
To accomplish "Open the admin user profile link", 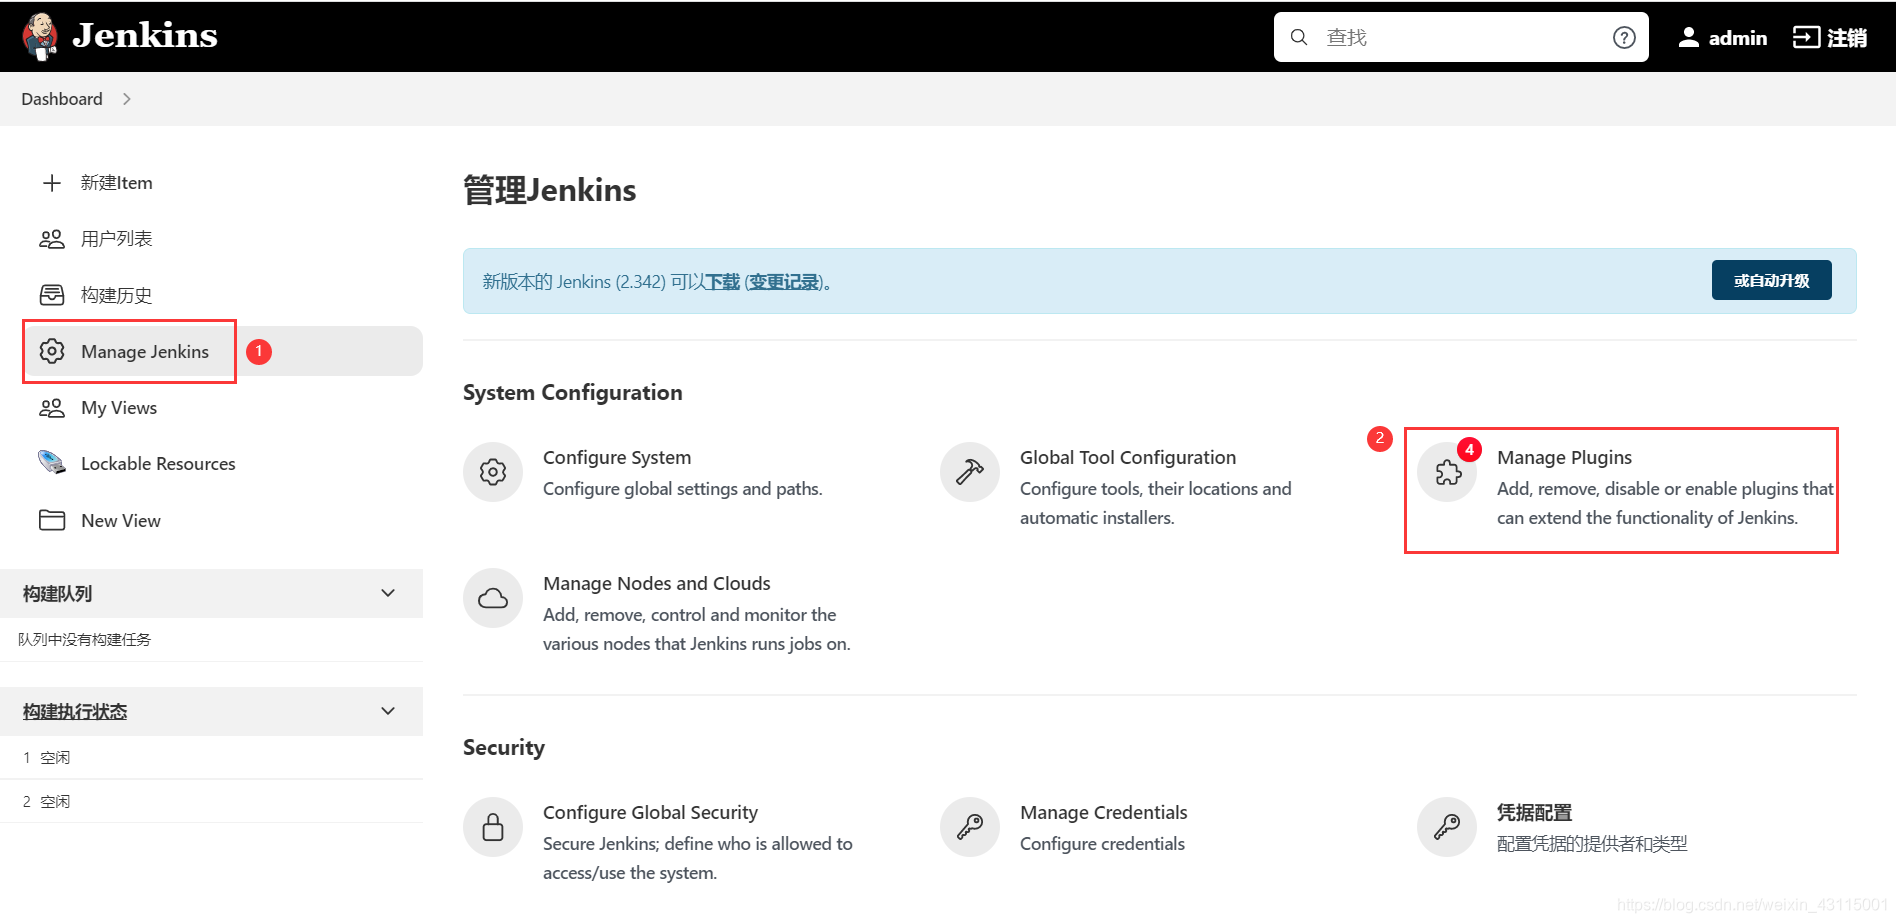I will [1737, 37].
